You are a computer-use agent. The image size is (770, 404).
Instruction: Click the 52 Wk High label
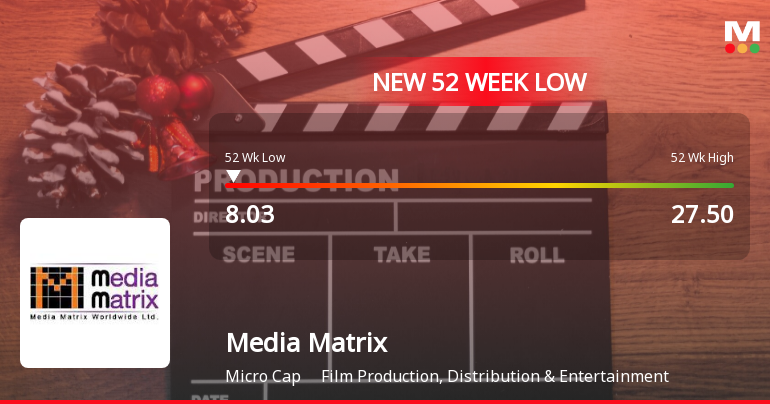(x=702, y=158)
